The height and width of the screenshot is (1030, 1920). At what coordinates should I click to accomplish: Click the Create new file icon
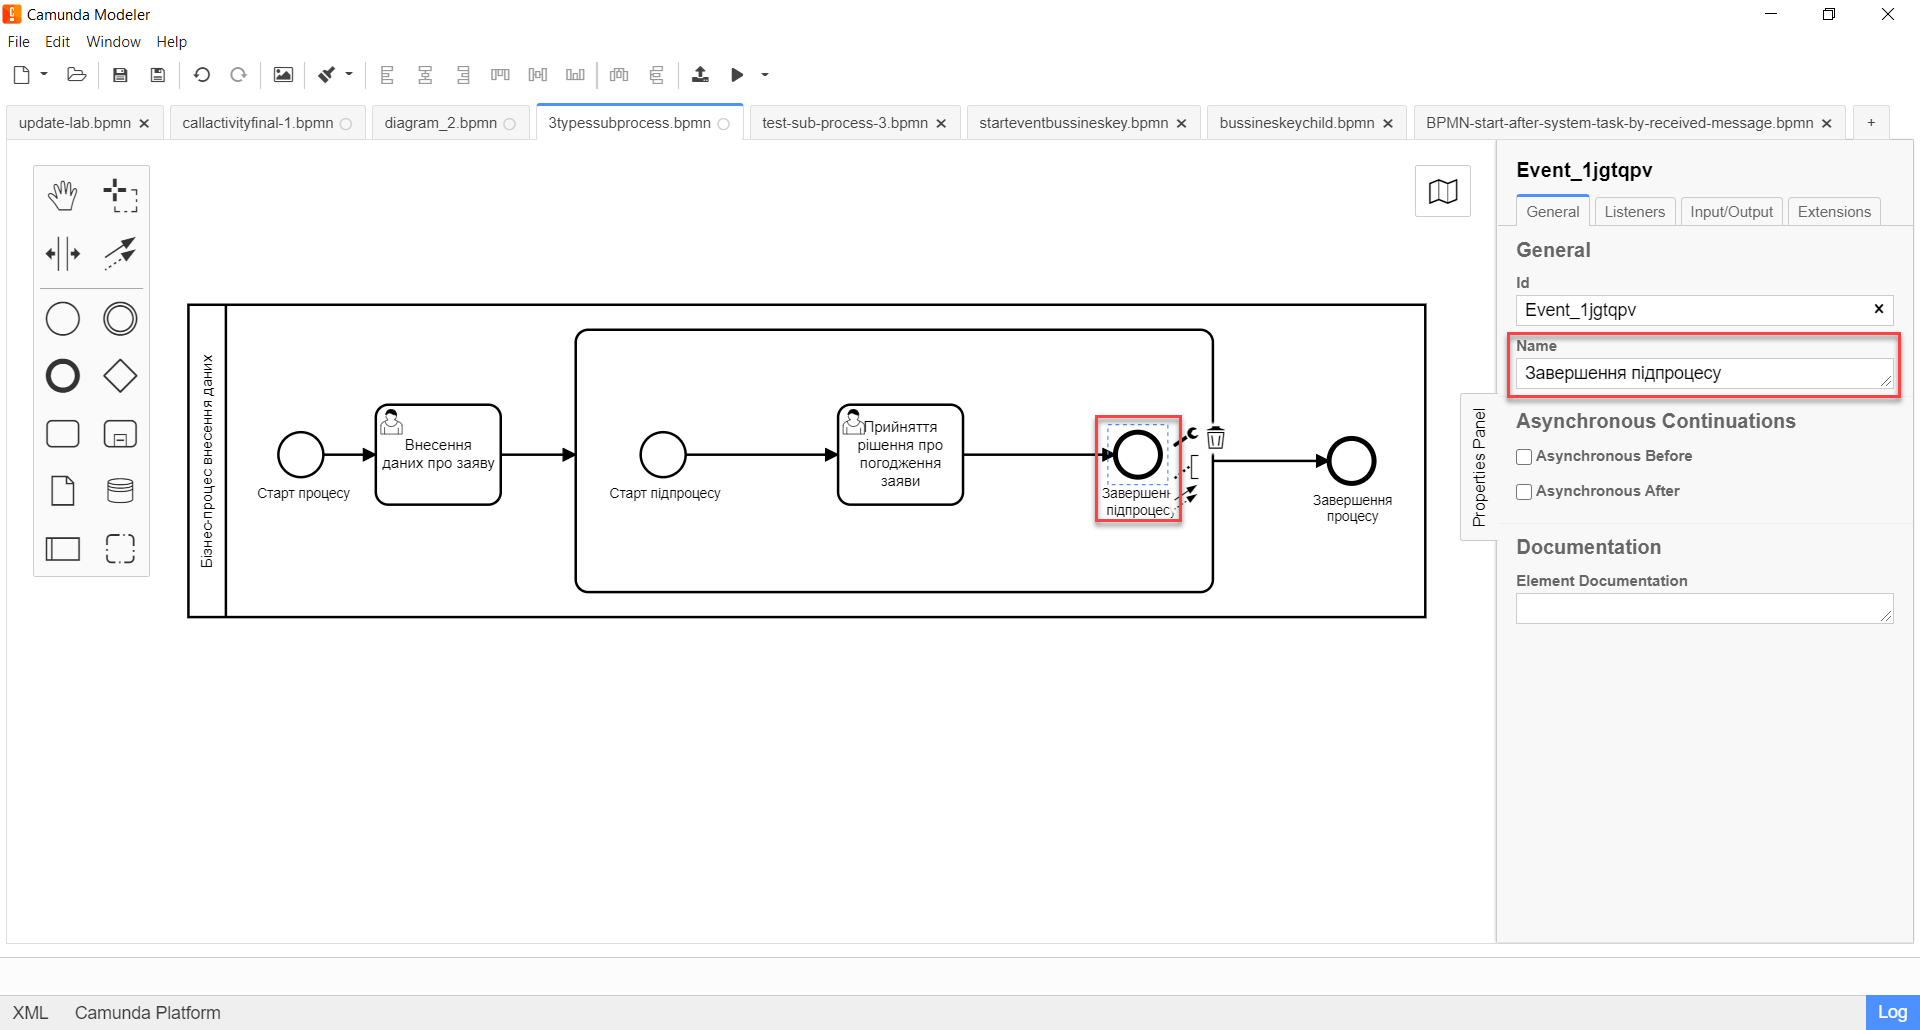tap(22, 75)
